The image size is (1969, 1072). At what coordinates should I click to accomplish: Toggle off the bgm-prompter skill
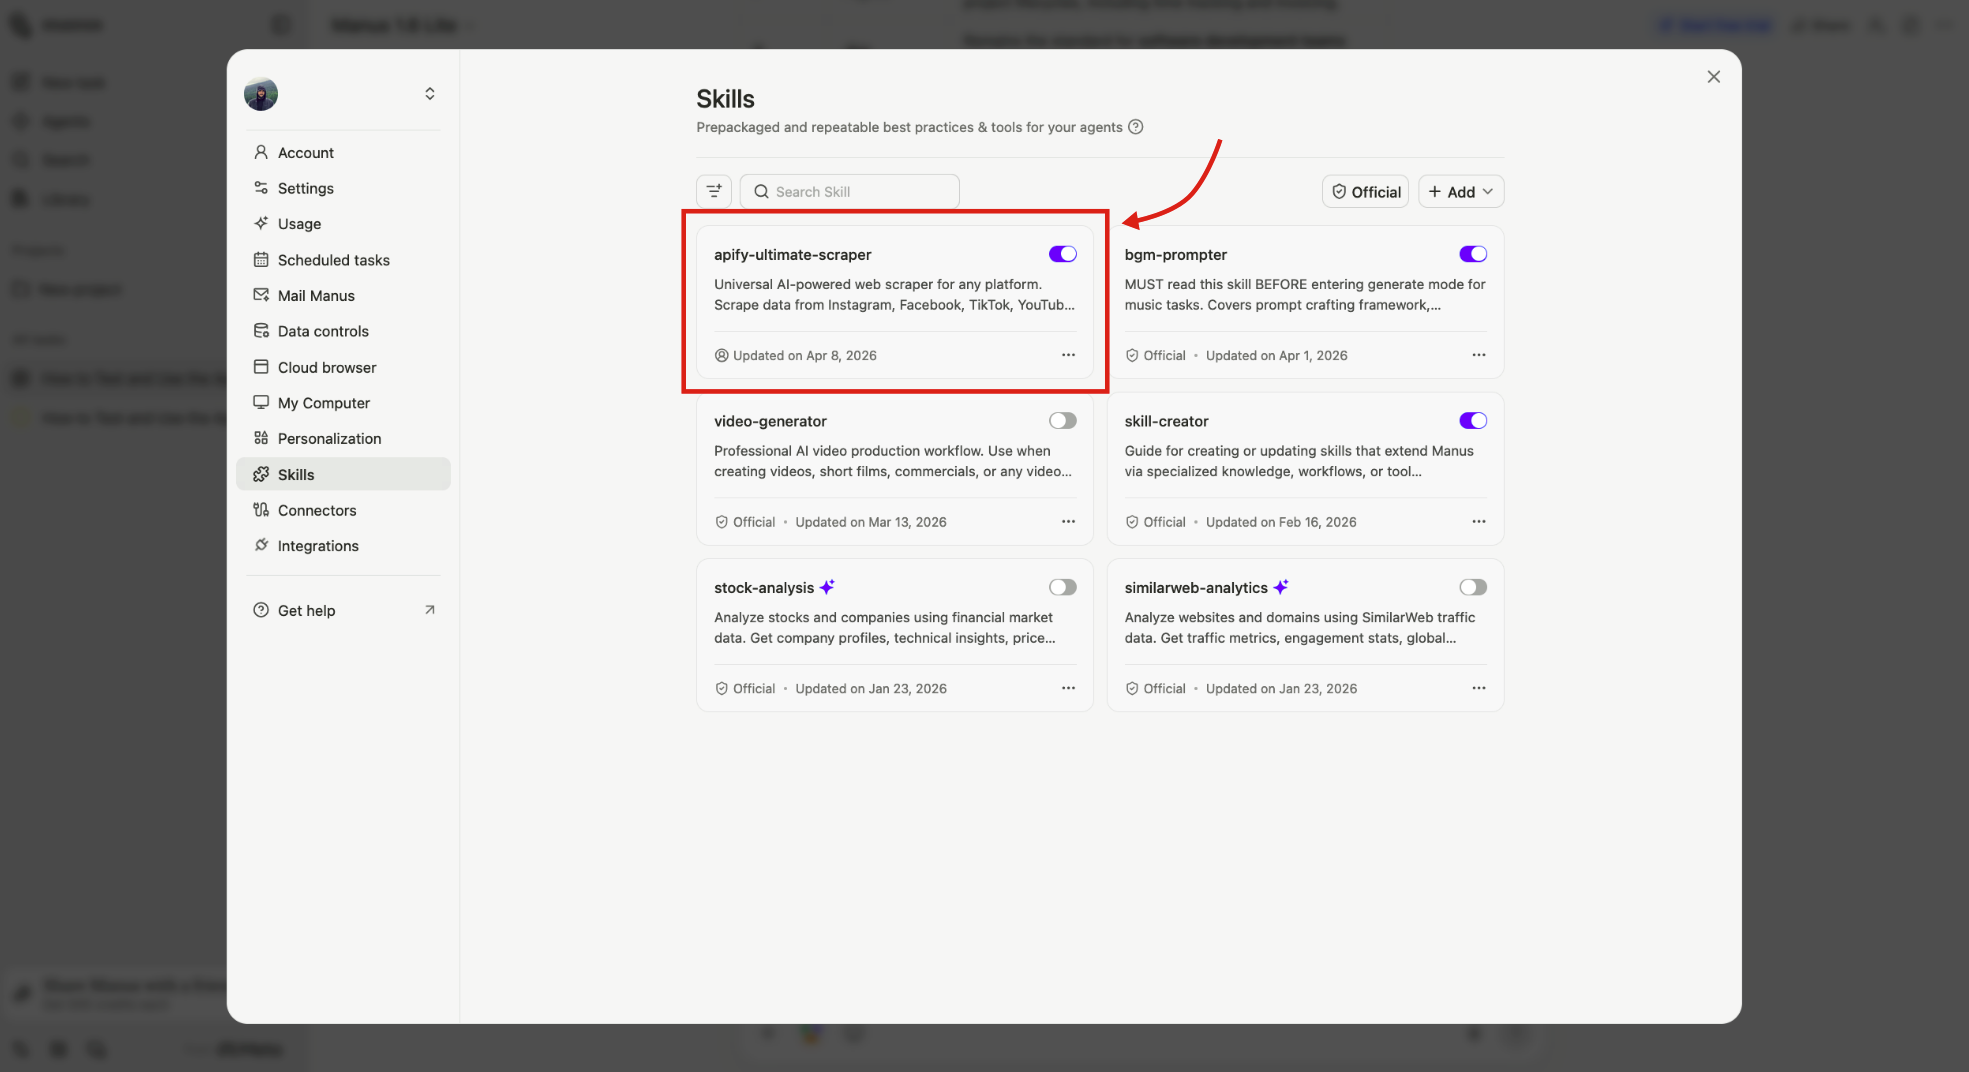(x=1472, y=253)
